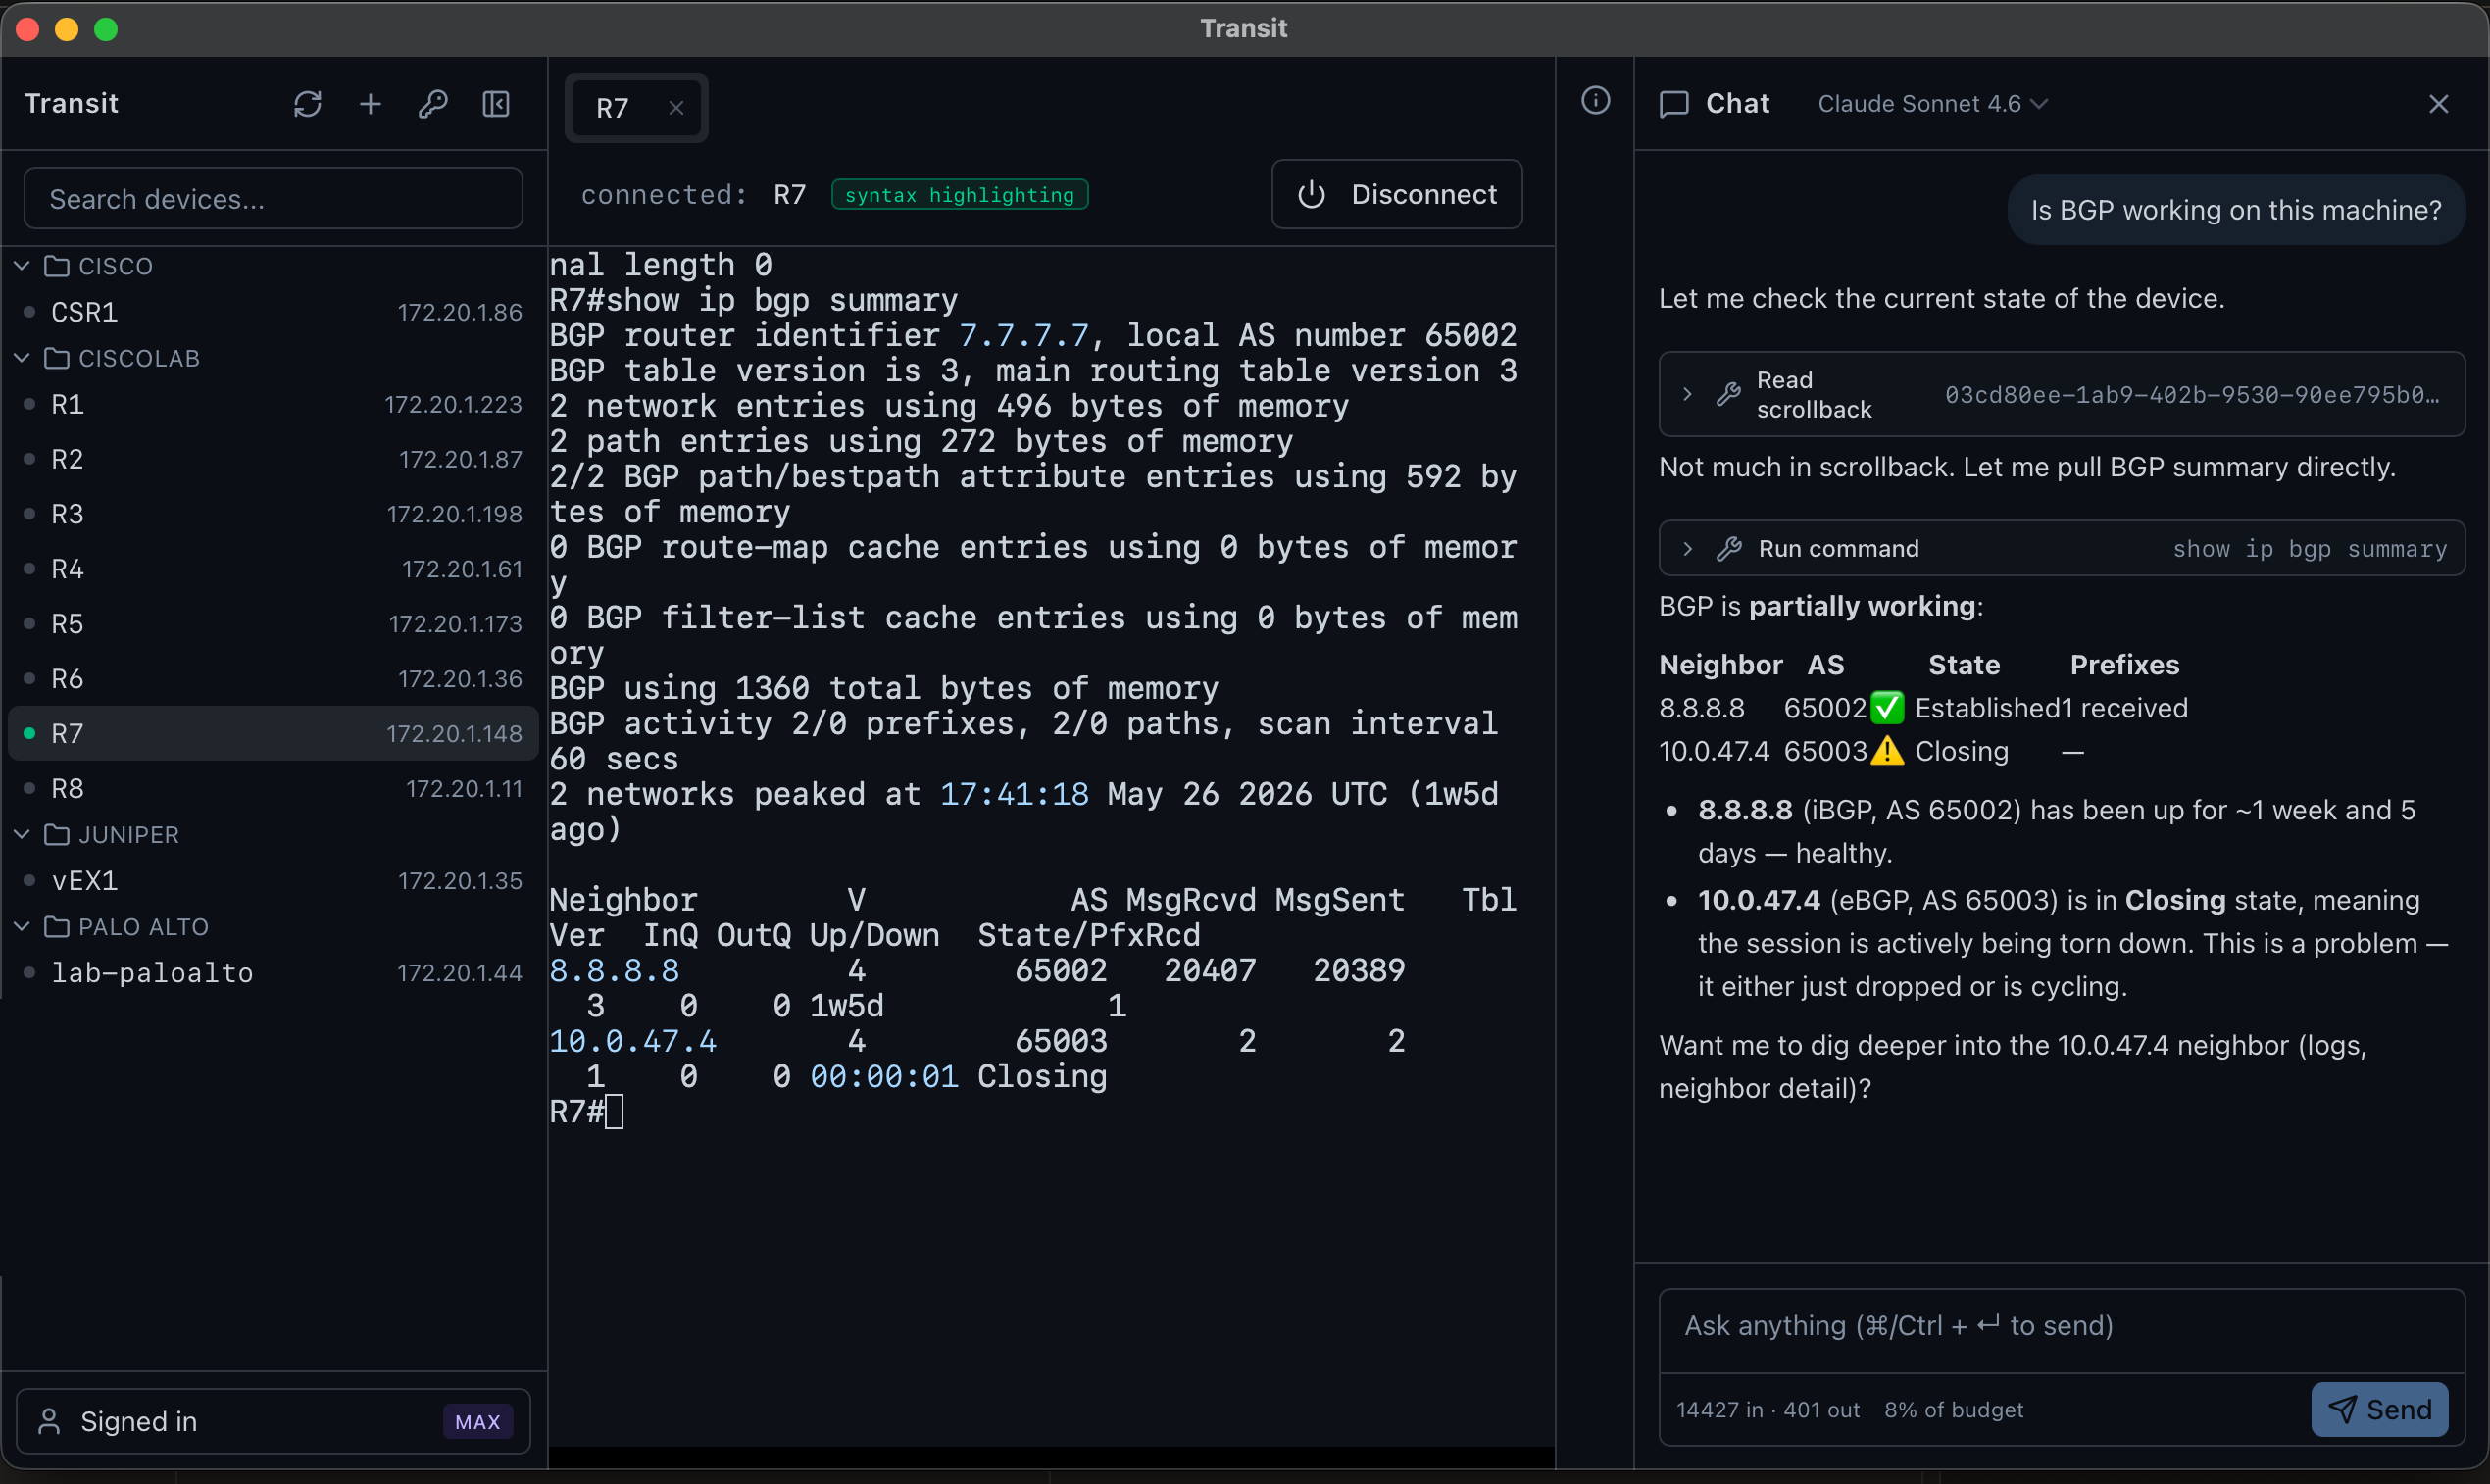This screenshot has height=1484, width=2490.
Task: Select device R1
Action: (x=273, y=404)
